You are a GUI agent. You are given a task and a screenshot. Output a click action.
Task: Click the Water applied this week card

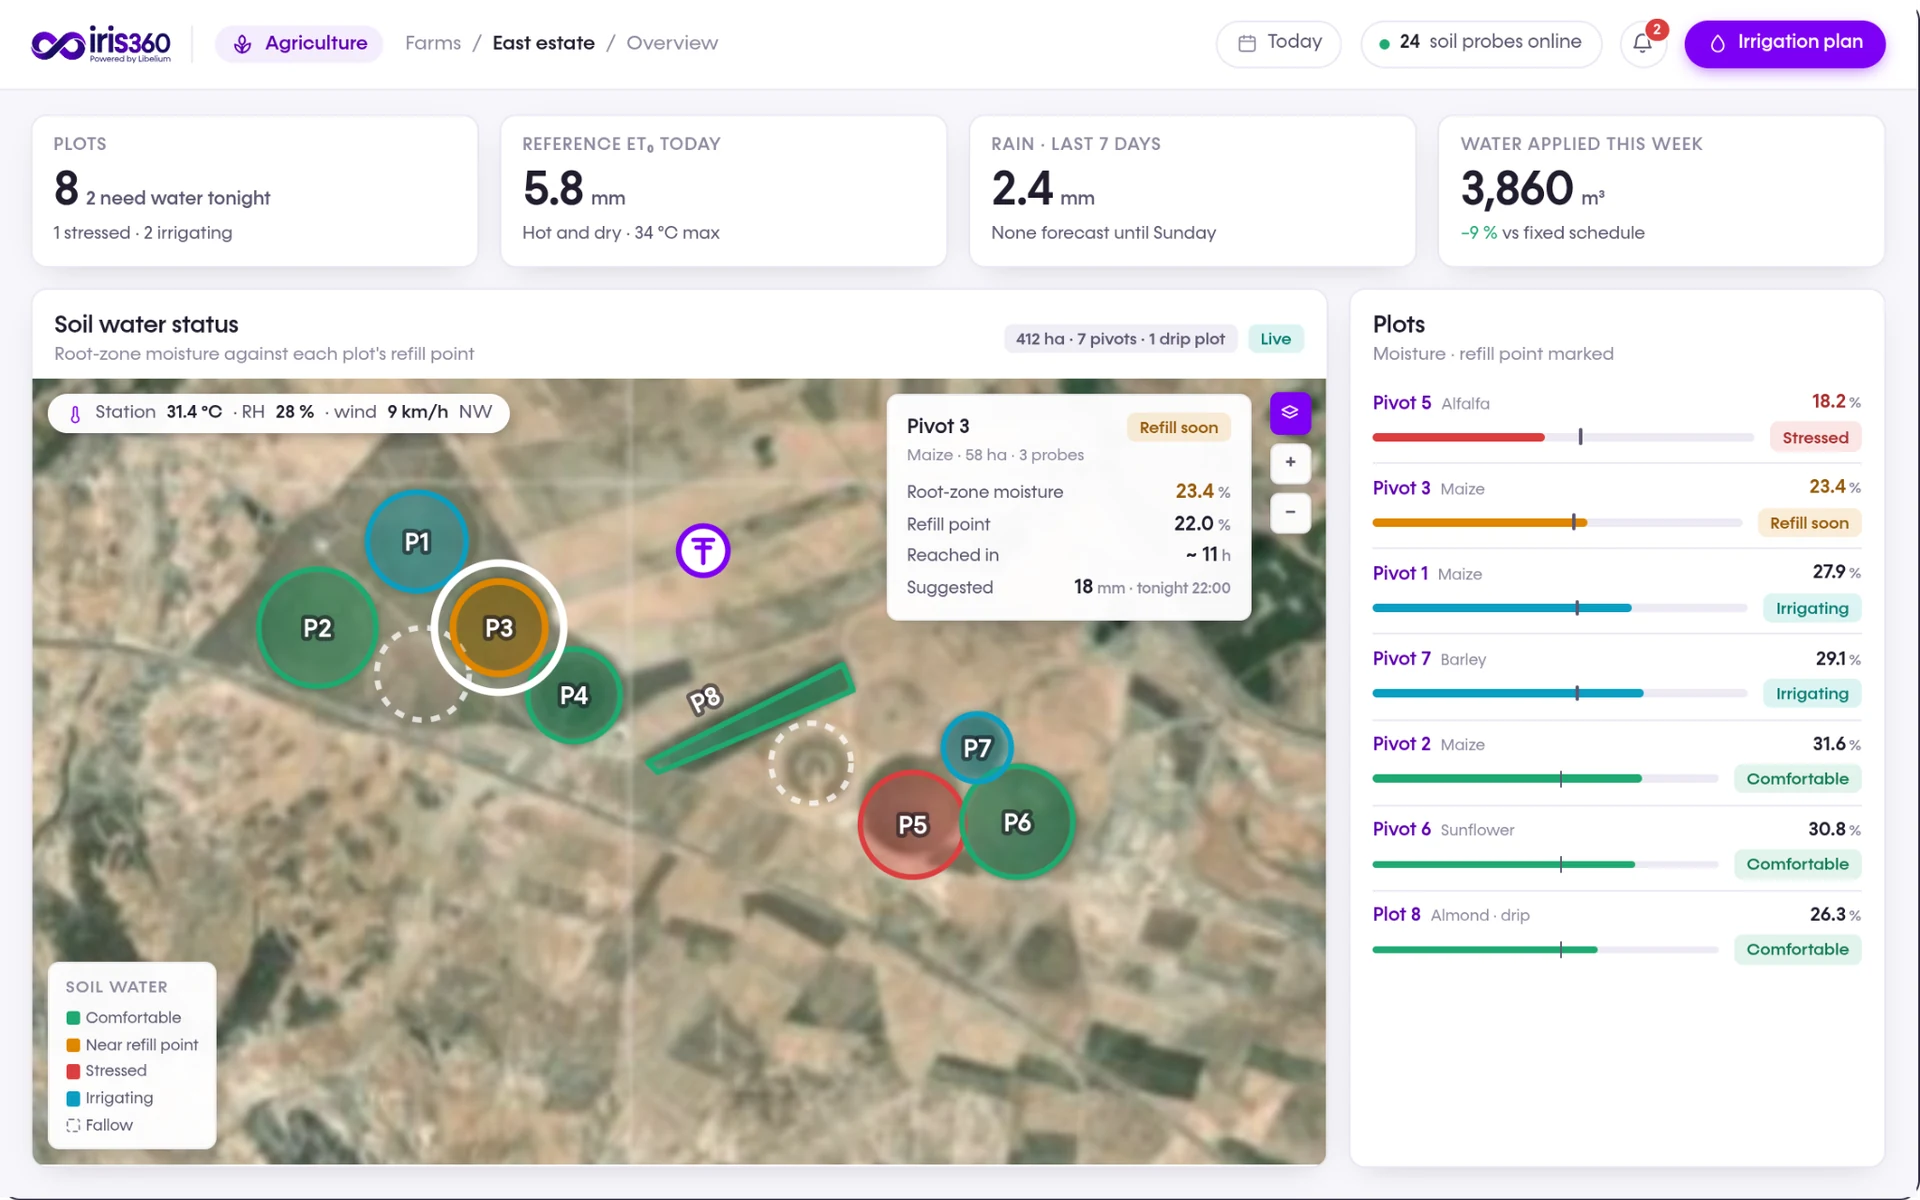click(x=1661, y=190)
